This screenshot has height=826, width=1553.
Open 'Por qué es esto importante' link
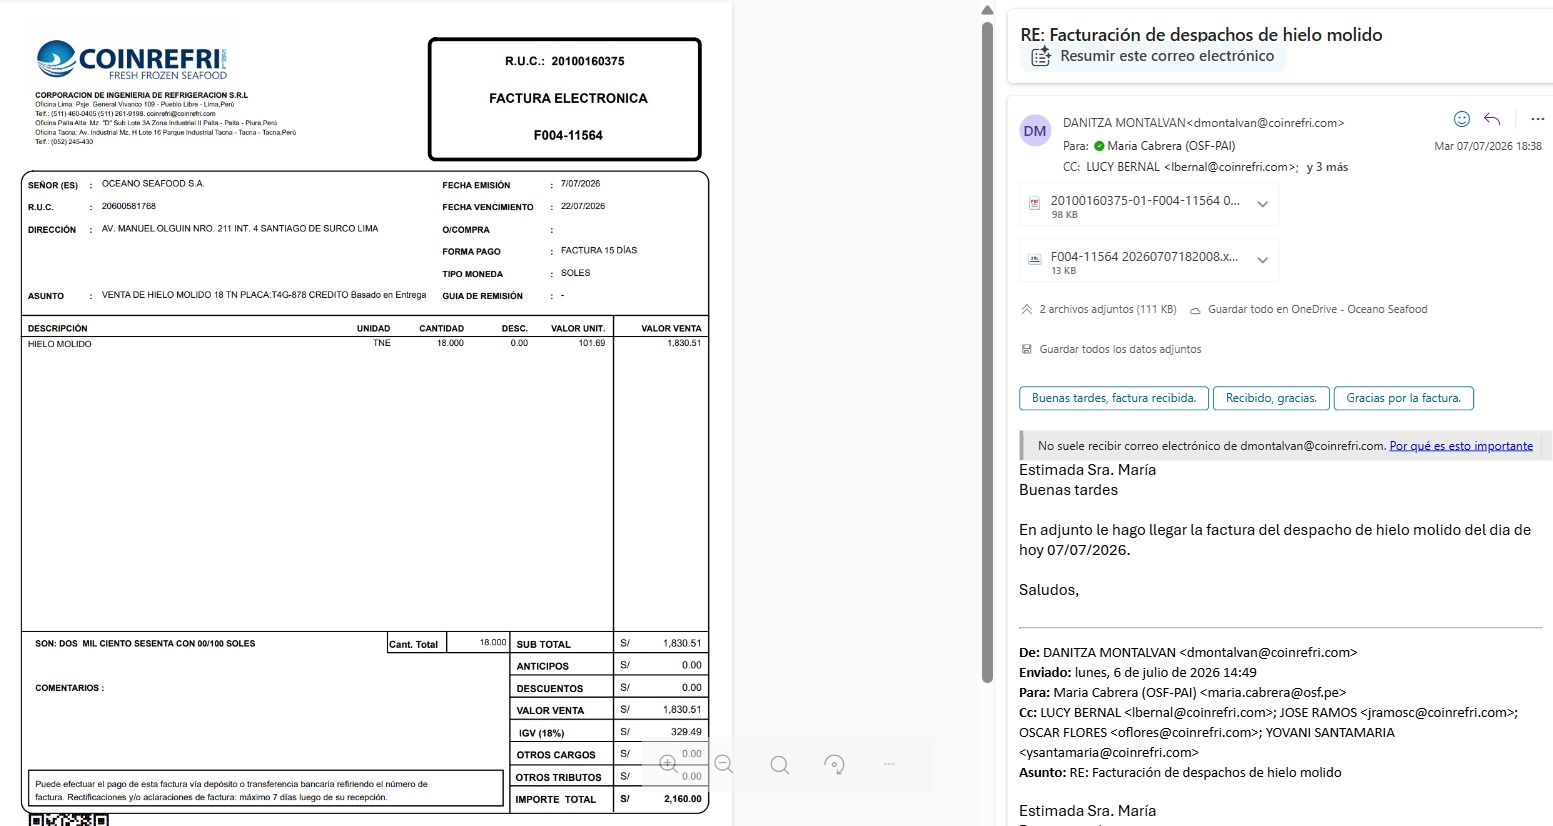pyautogui.click(x=1461, y=446)
